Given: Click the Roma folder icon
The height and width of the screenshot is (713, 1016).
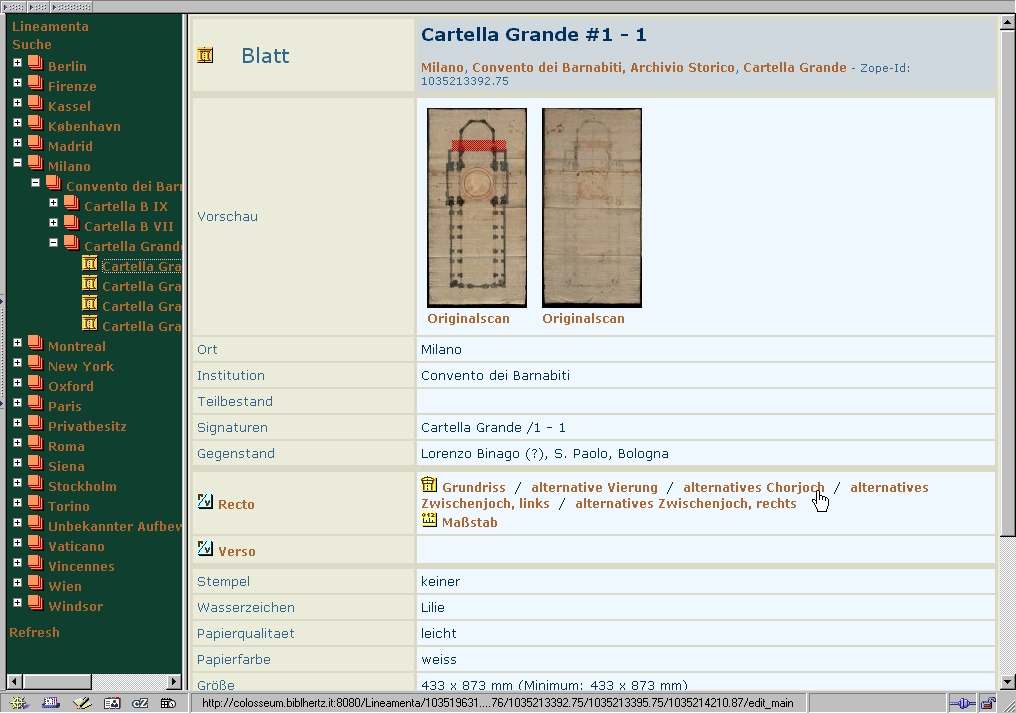Looking at the screenshot, I should (x=35, y=445).
